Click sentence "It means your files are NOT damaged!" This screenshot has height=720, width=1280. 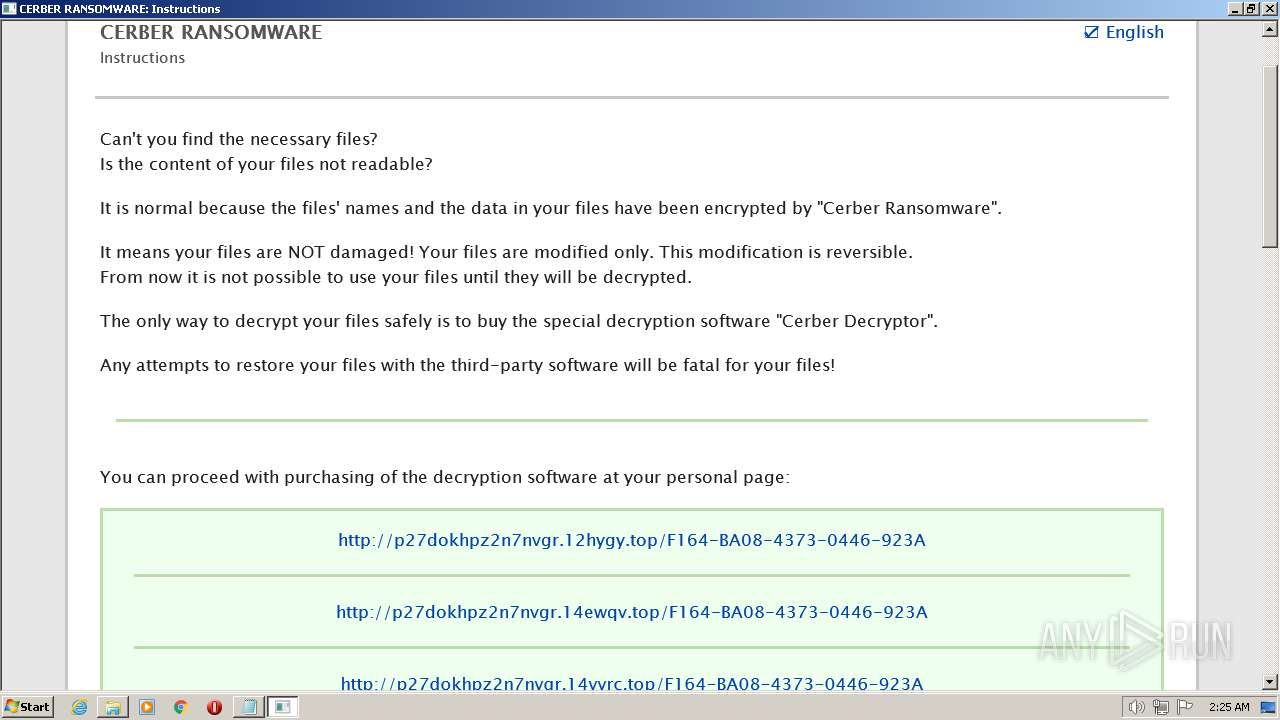(x=257, y=252)
